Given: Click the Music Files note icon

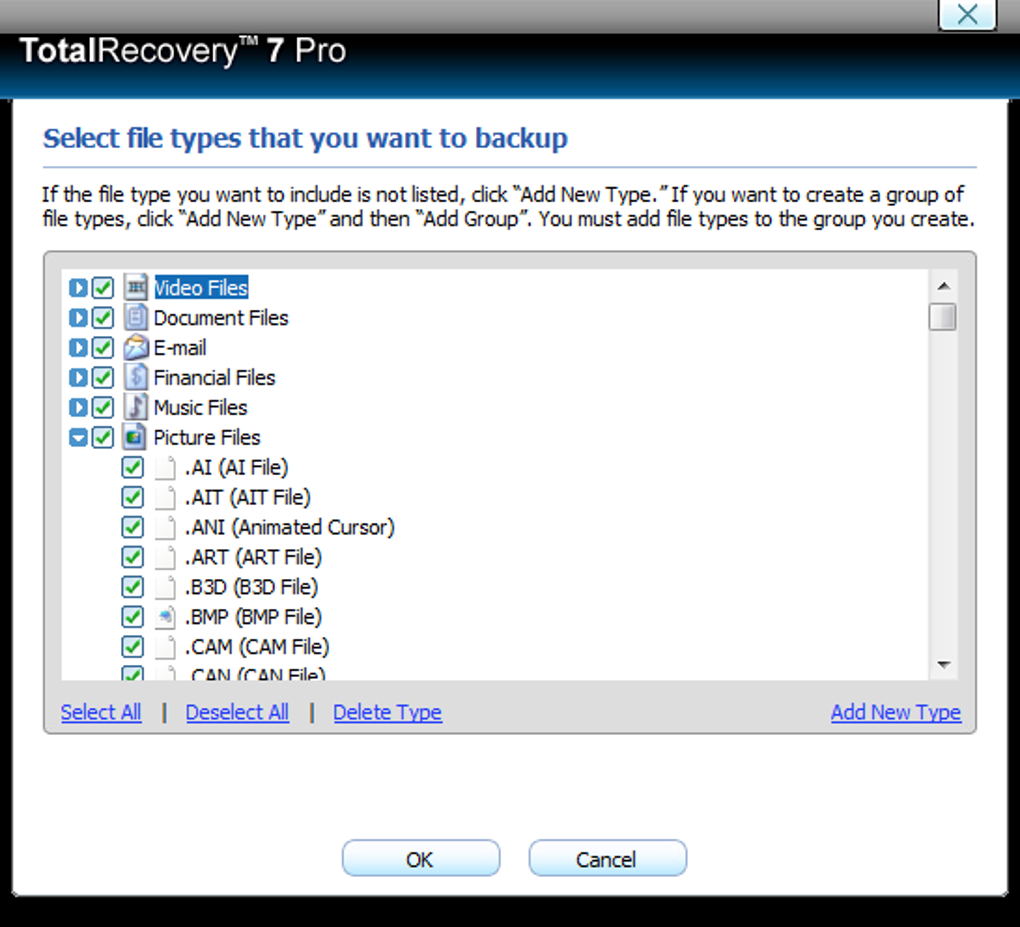Looking at the screenshot, I should [135, 407].
